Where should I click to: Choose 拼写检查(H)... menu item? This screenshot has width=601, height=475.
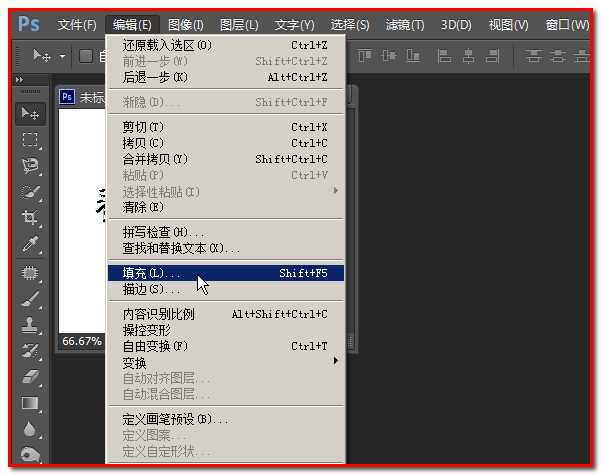[x=225, y=232]
